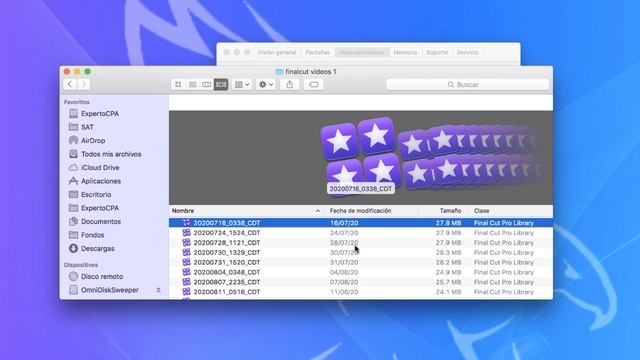Image resolution: width=640 pixels, height=360 pixels.
Task: Click the Favoritos sidebar section header
Action: click(x=77, y=102)
